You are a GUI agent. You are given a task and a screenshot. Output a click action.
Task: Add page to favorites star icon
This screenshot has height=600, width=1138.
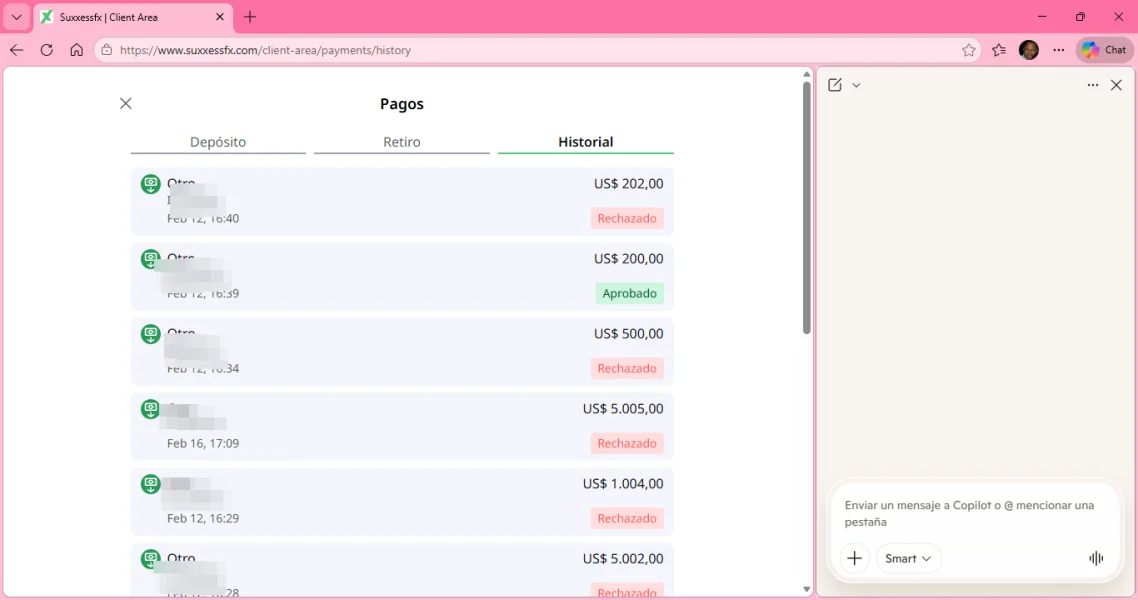coord(968,50)
